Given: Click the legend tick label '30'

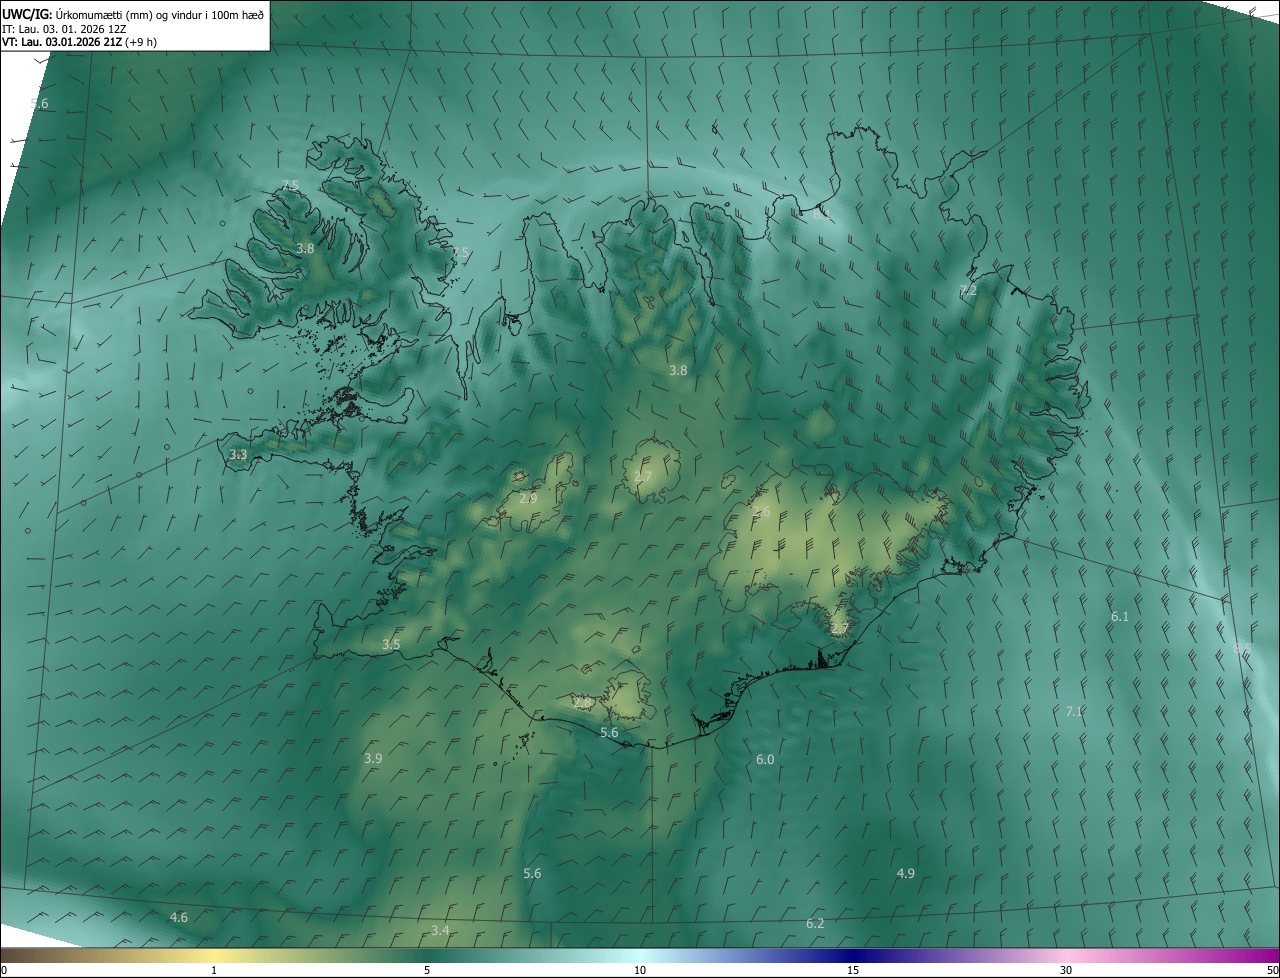Looking at the screenshot, I should (1066, 971).
